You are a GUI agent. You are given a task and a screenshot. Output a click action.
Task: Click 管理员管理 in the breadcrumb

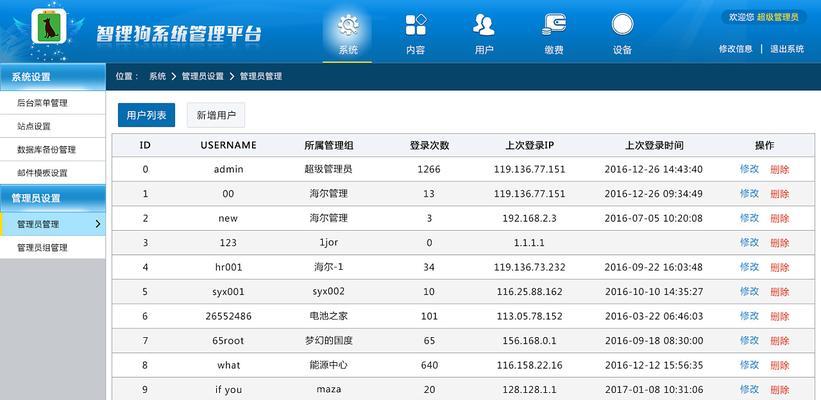tap(261, 76)
